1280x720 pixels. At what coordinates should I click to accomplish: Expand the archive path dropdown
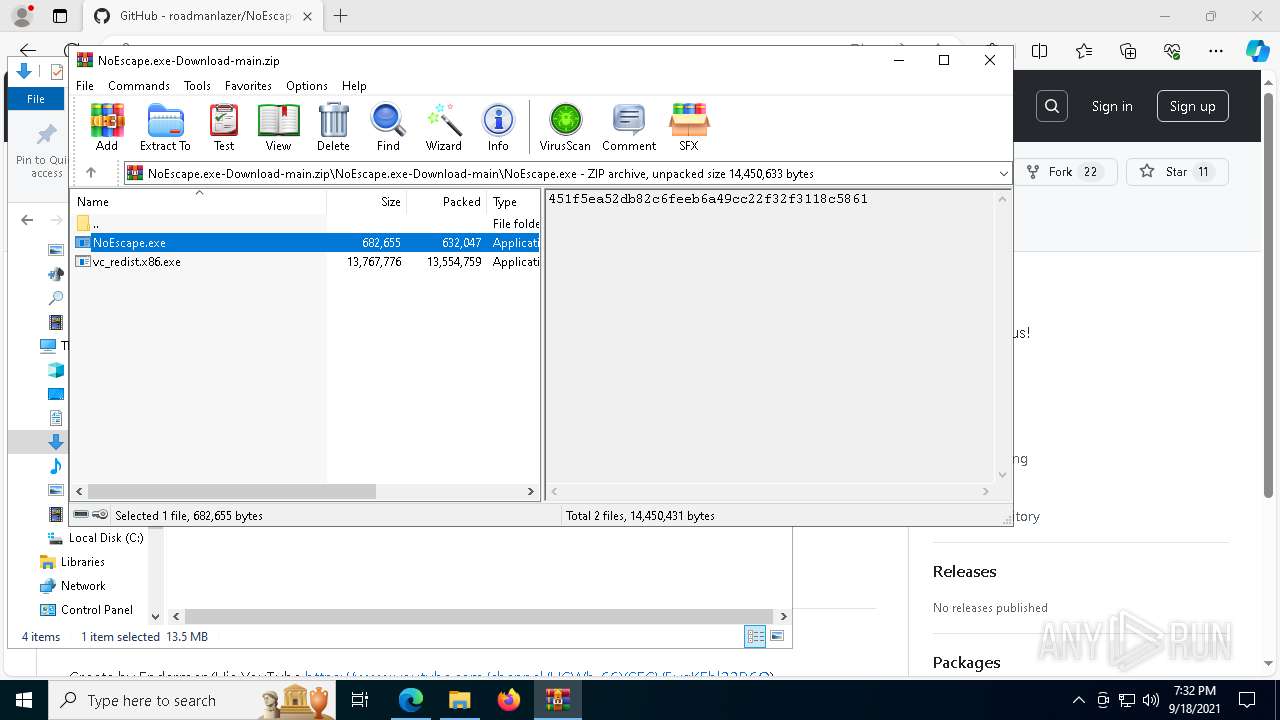click(1003, 174)
